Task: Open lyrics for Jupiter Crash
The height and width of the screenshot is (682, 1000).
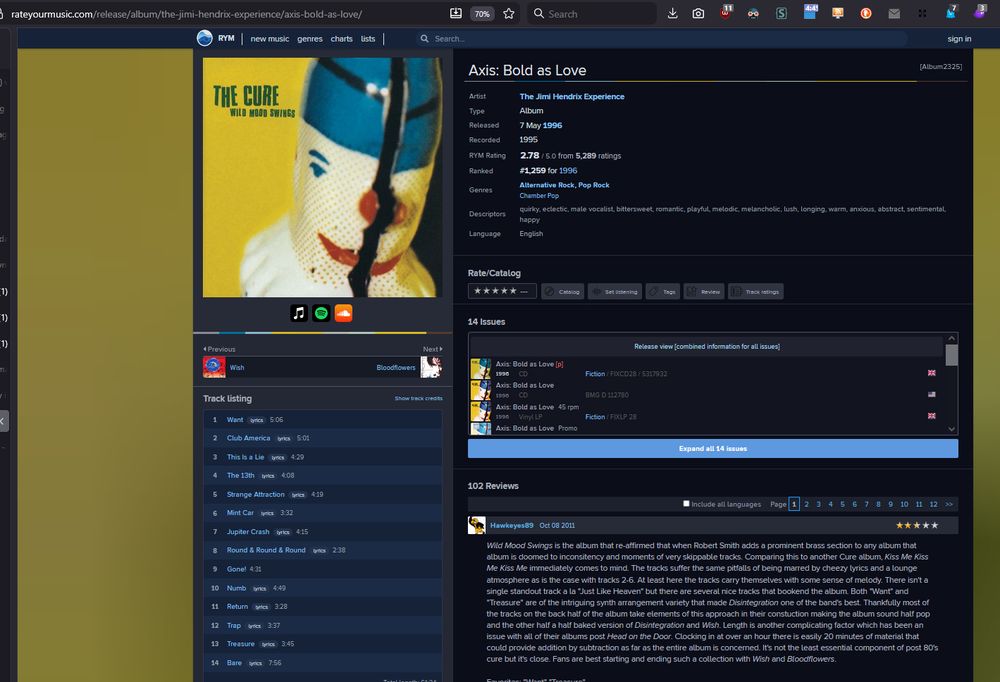Action: 283,532
